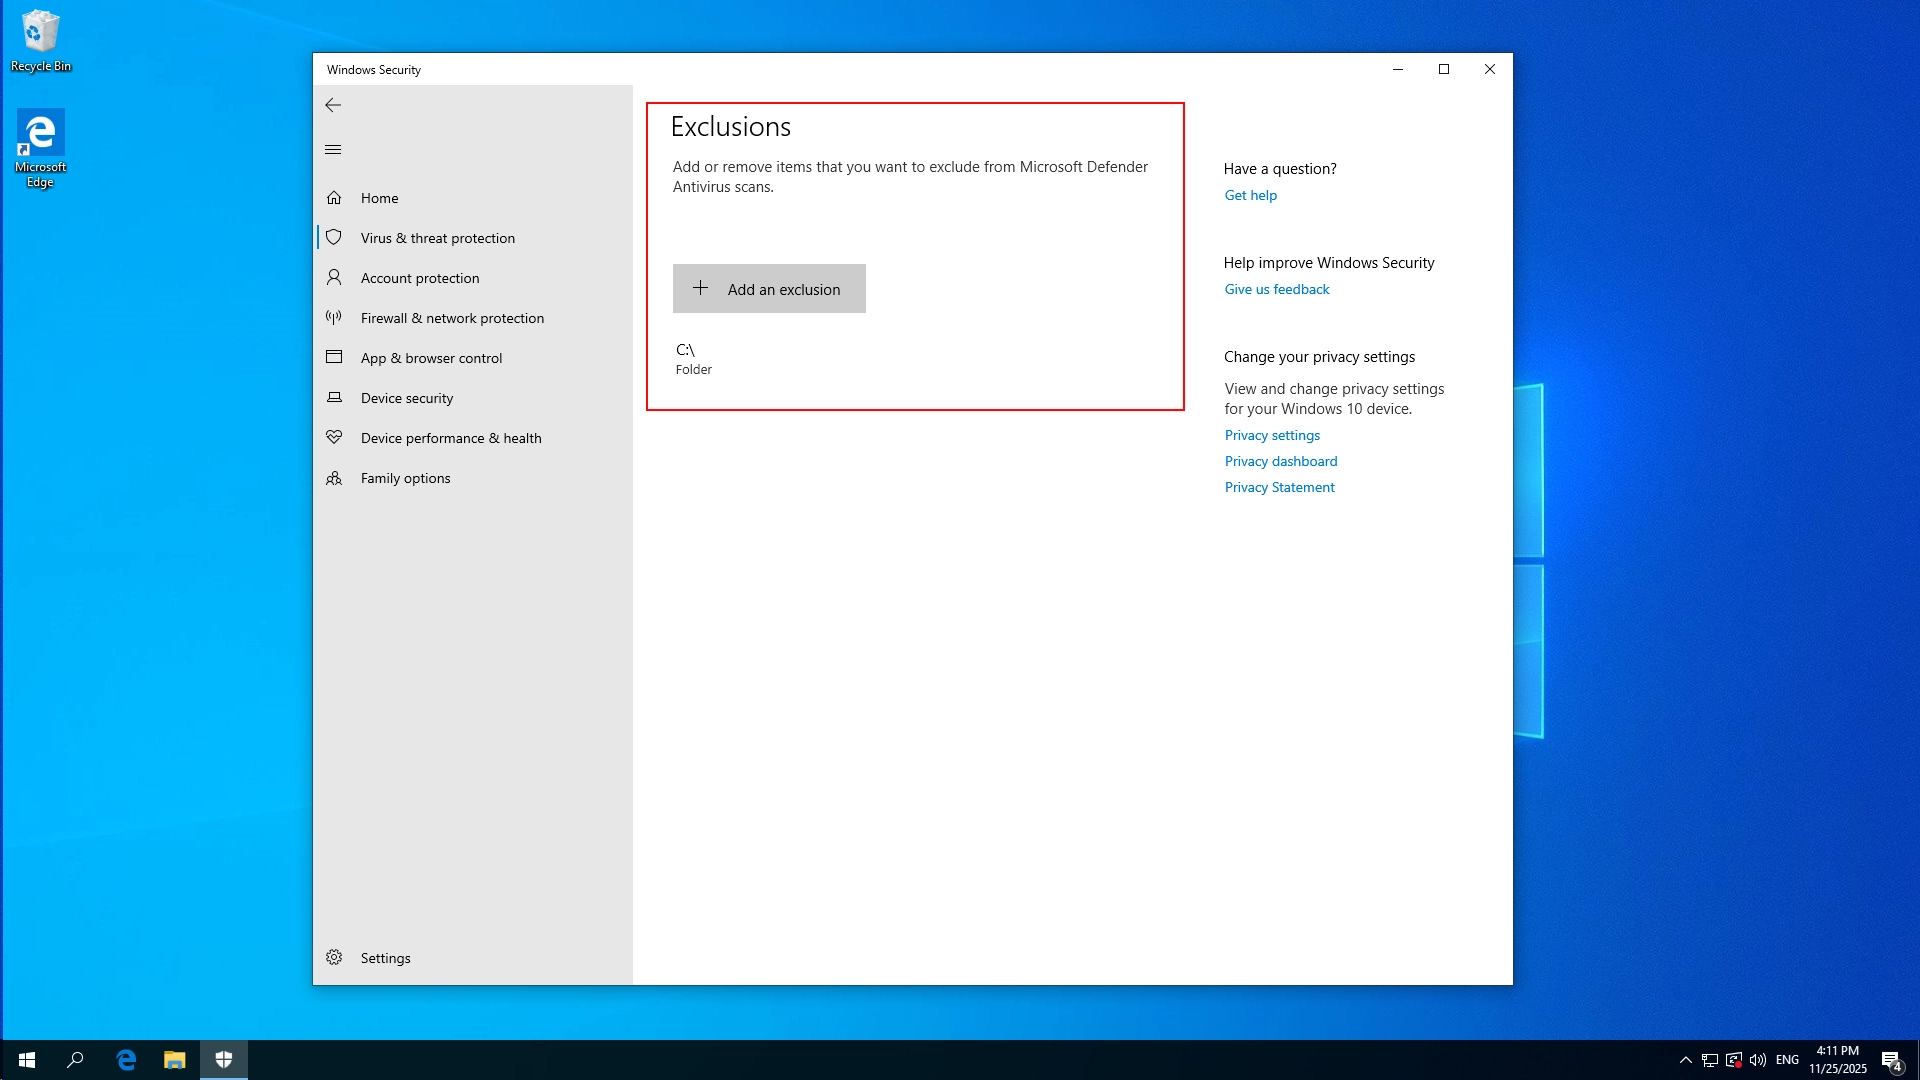Viewport: 1920px width, 1080px height.
Task: Show hidden icons in the system tray
Action: pyautogui.click(x=1686, y=1060)
